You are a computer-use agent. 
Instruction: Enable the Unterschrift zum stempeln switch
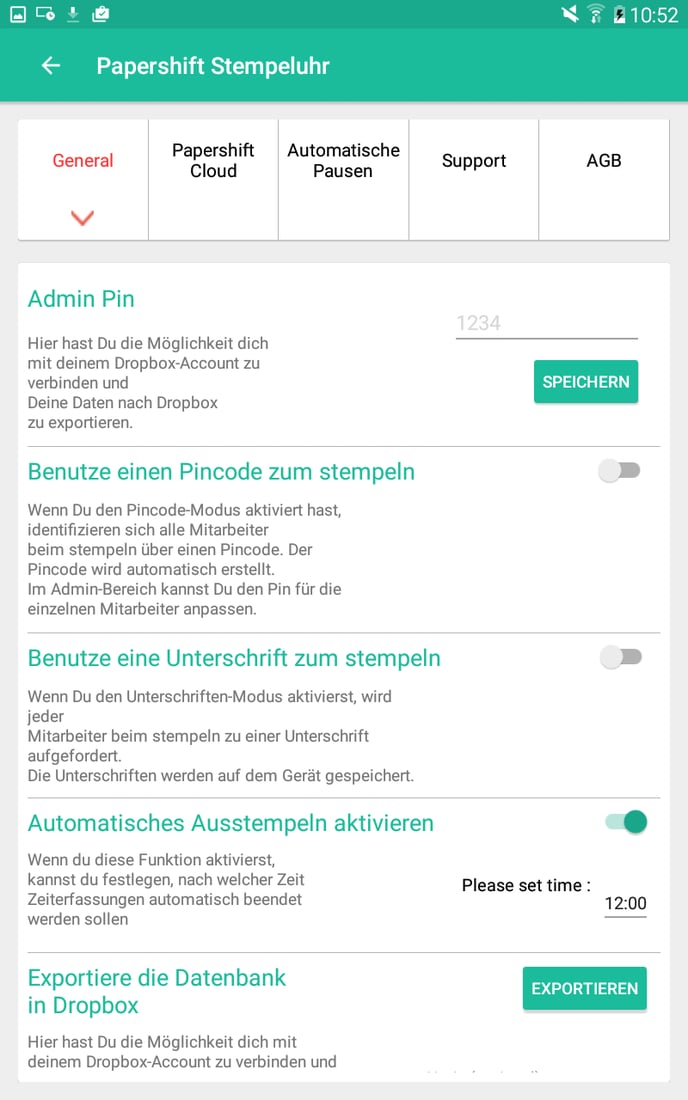click(x=620, y=657)
